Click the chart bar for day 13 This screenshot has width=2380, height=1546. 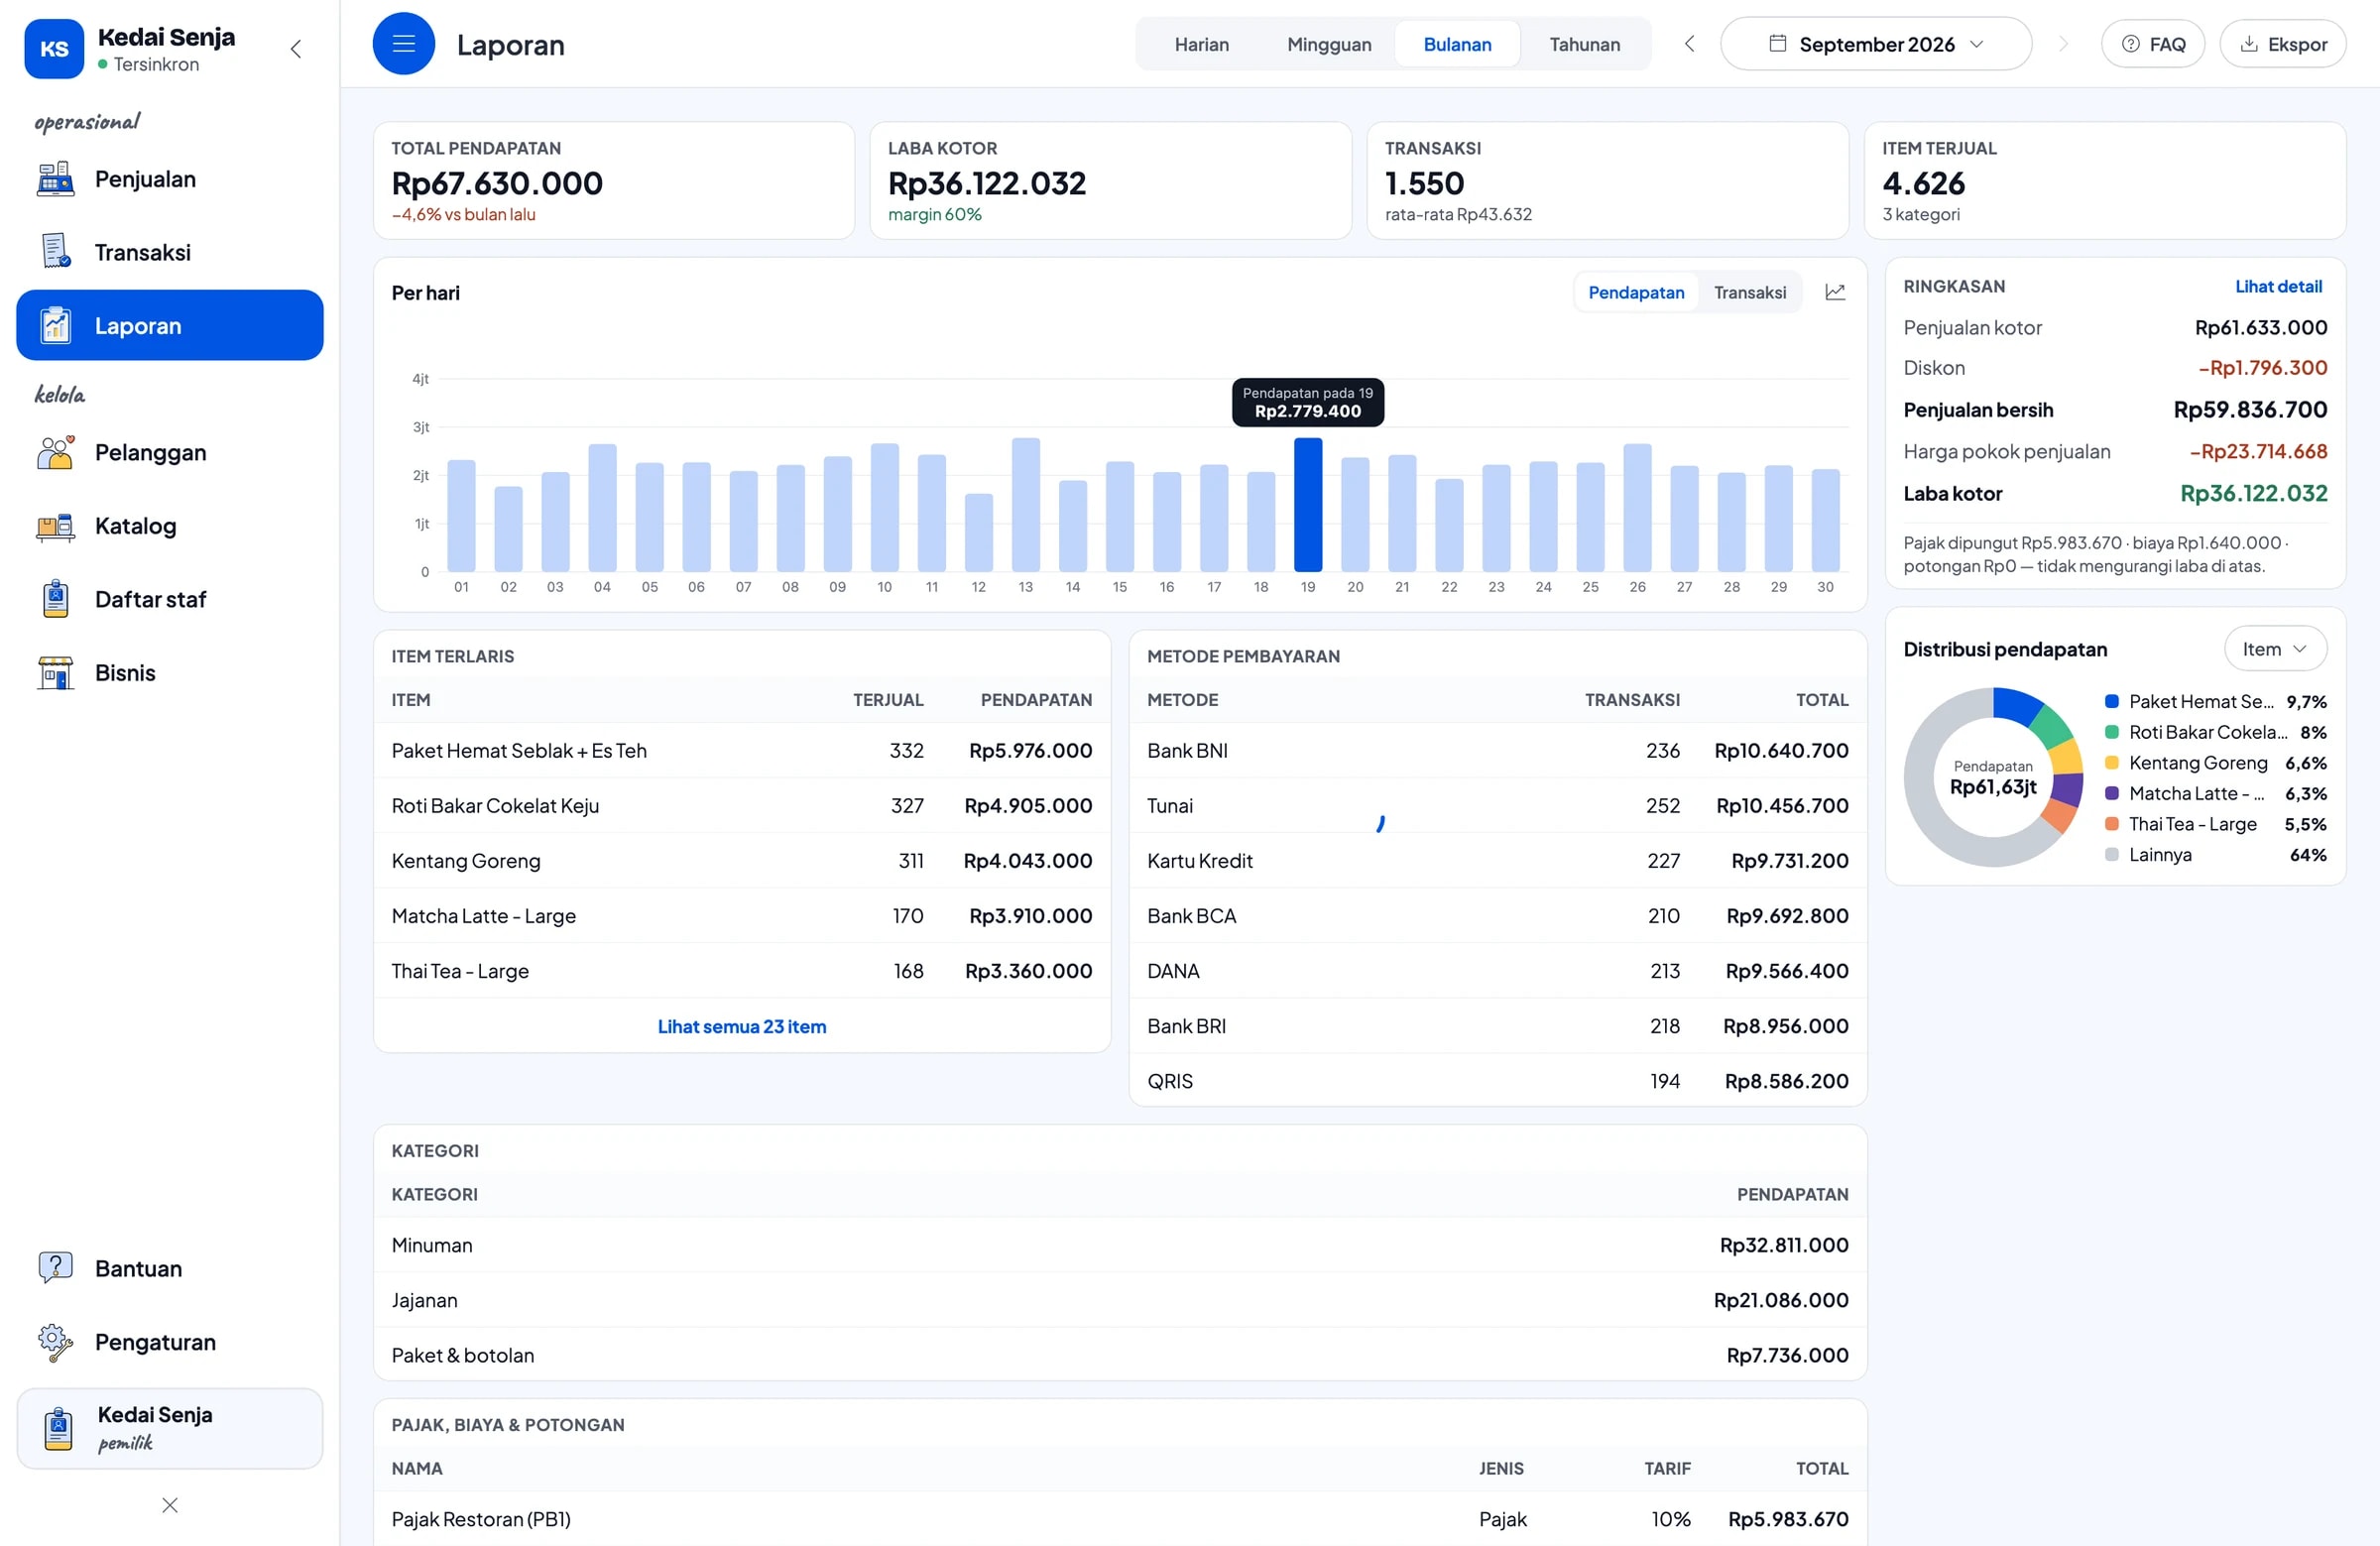click(x=1026, y=505)
